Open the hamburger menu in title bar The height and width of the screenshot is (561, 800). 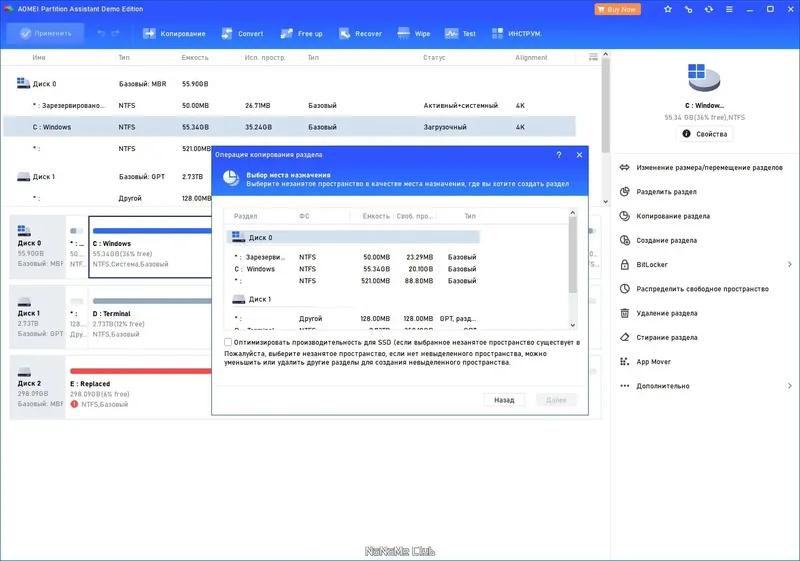click(729, 9)
